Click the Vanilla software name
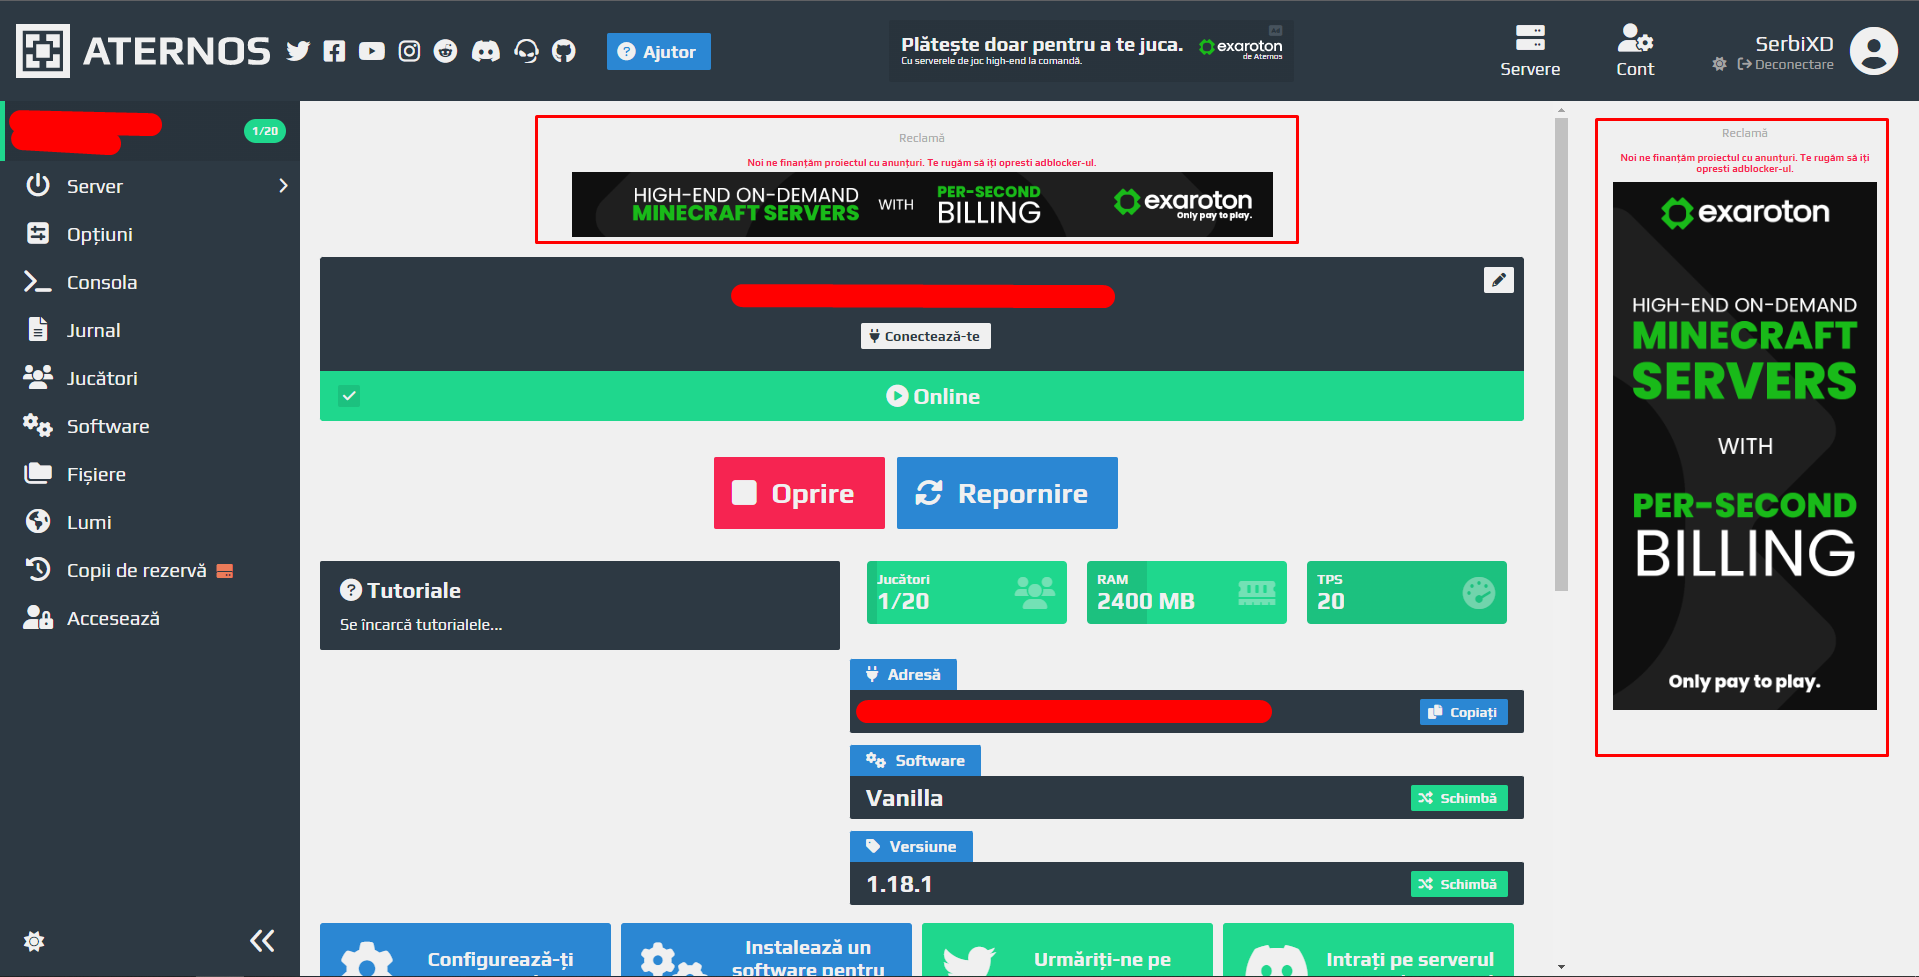This screenshot has height=977, width=1919. 904,798
